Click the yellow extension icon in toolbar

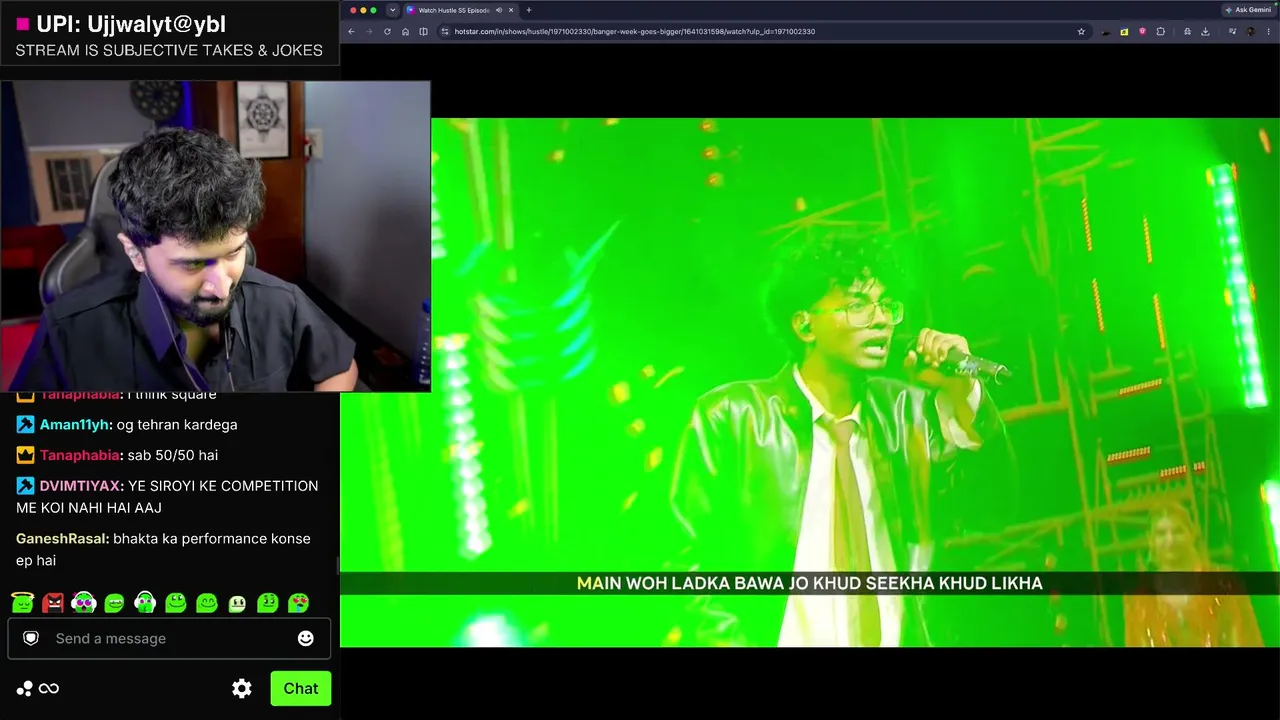tap(1124, 31)
